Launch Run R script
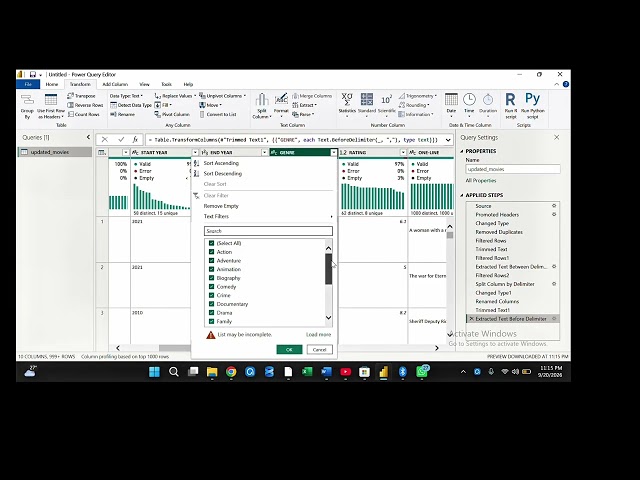This screenshot has width=640, height=480. [x=511, y=106]
